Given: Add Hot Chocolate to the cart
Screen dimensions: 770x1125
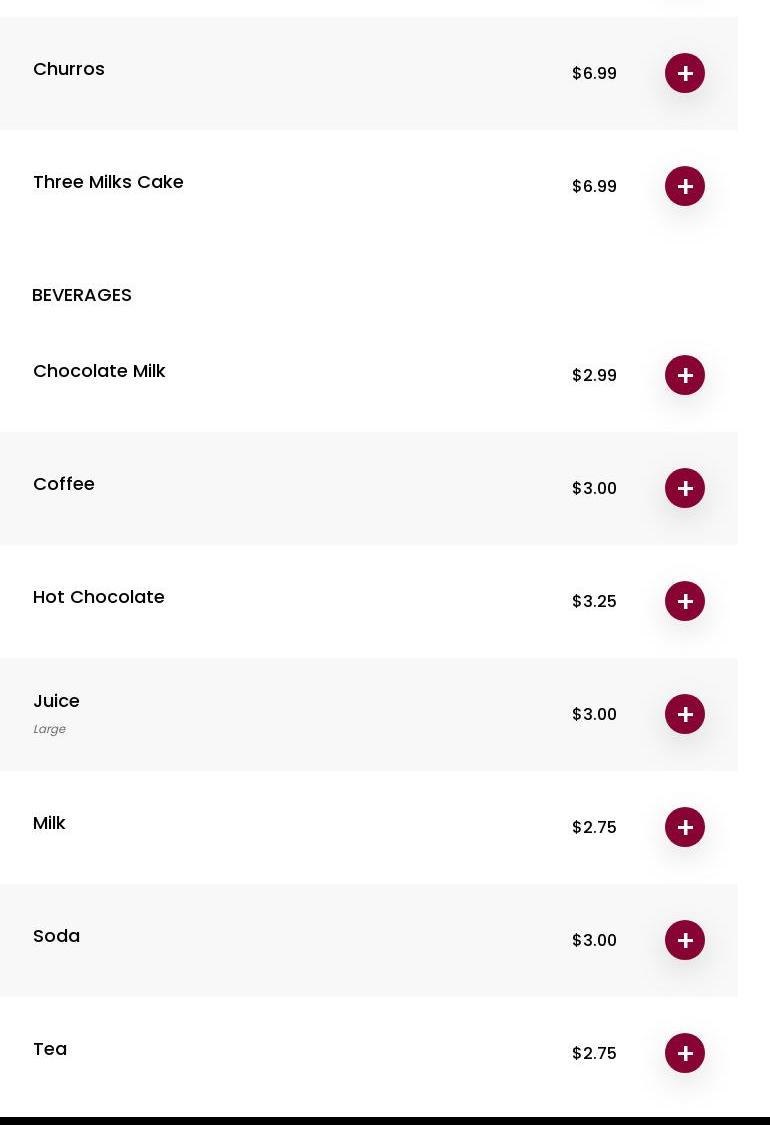Looking at the screenshot, I should pyautogui.click(x=685, y=601).
